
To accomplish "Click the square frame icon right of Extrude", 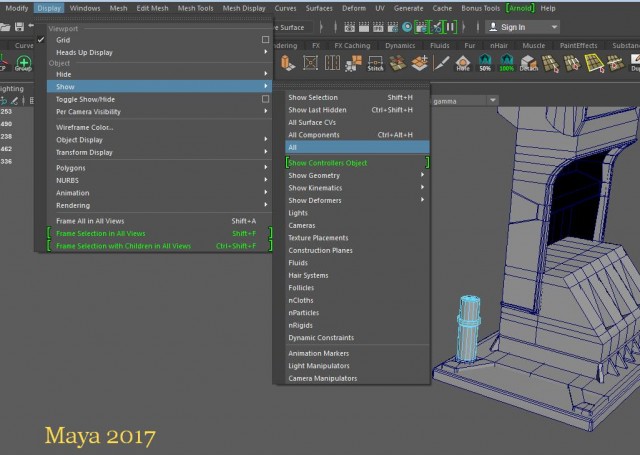I will (311, 63).
